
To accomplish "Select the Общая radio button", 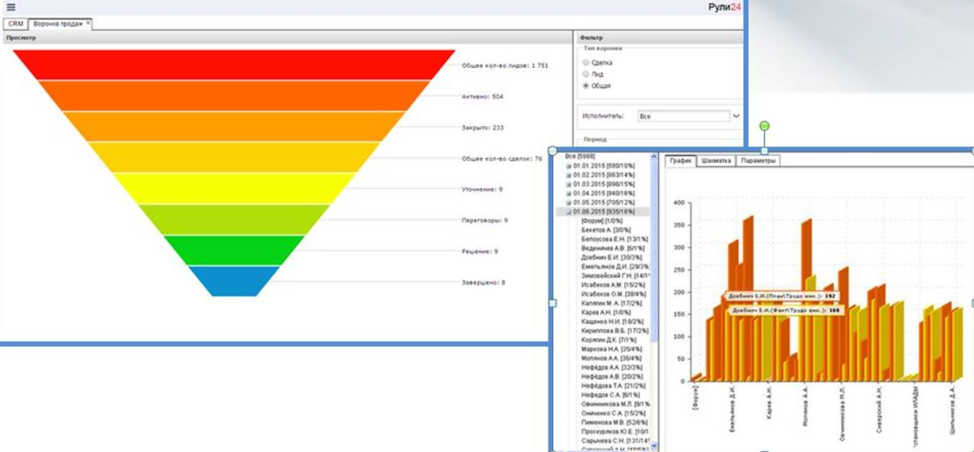I will pyautogui.click(x=586, y=86).
